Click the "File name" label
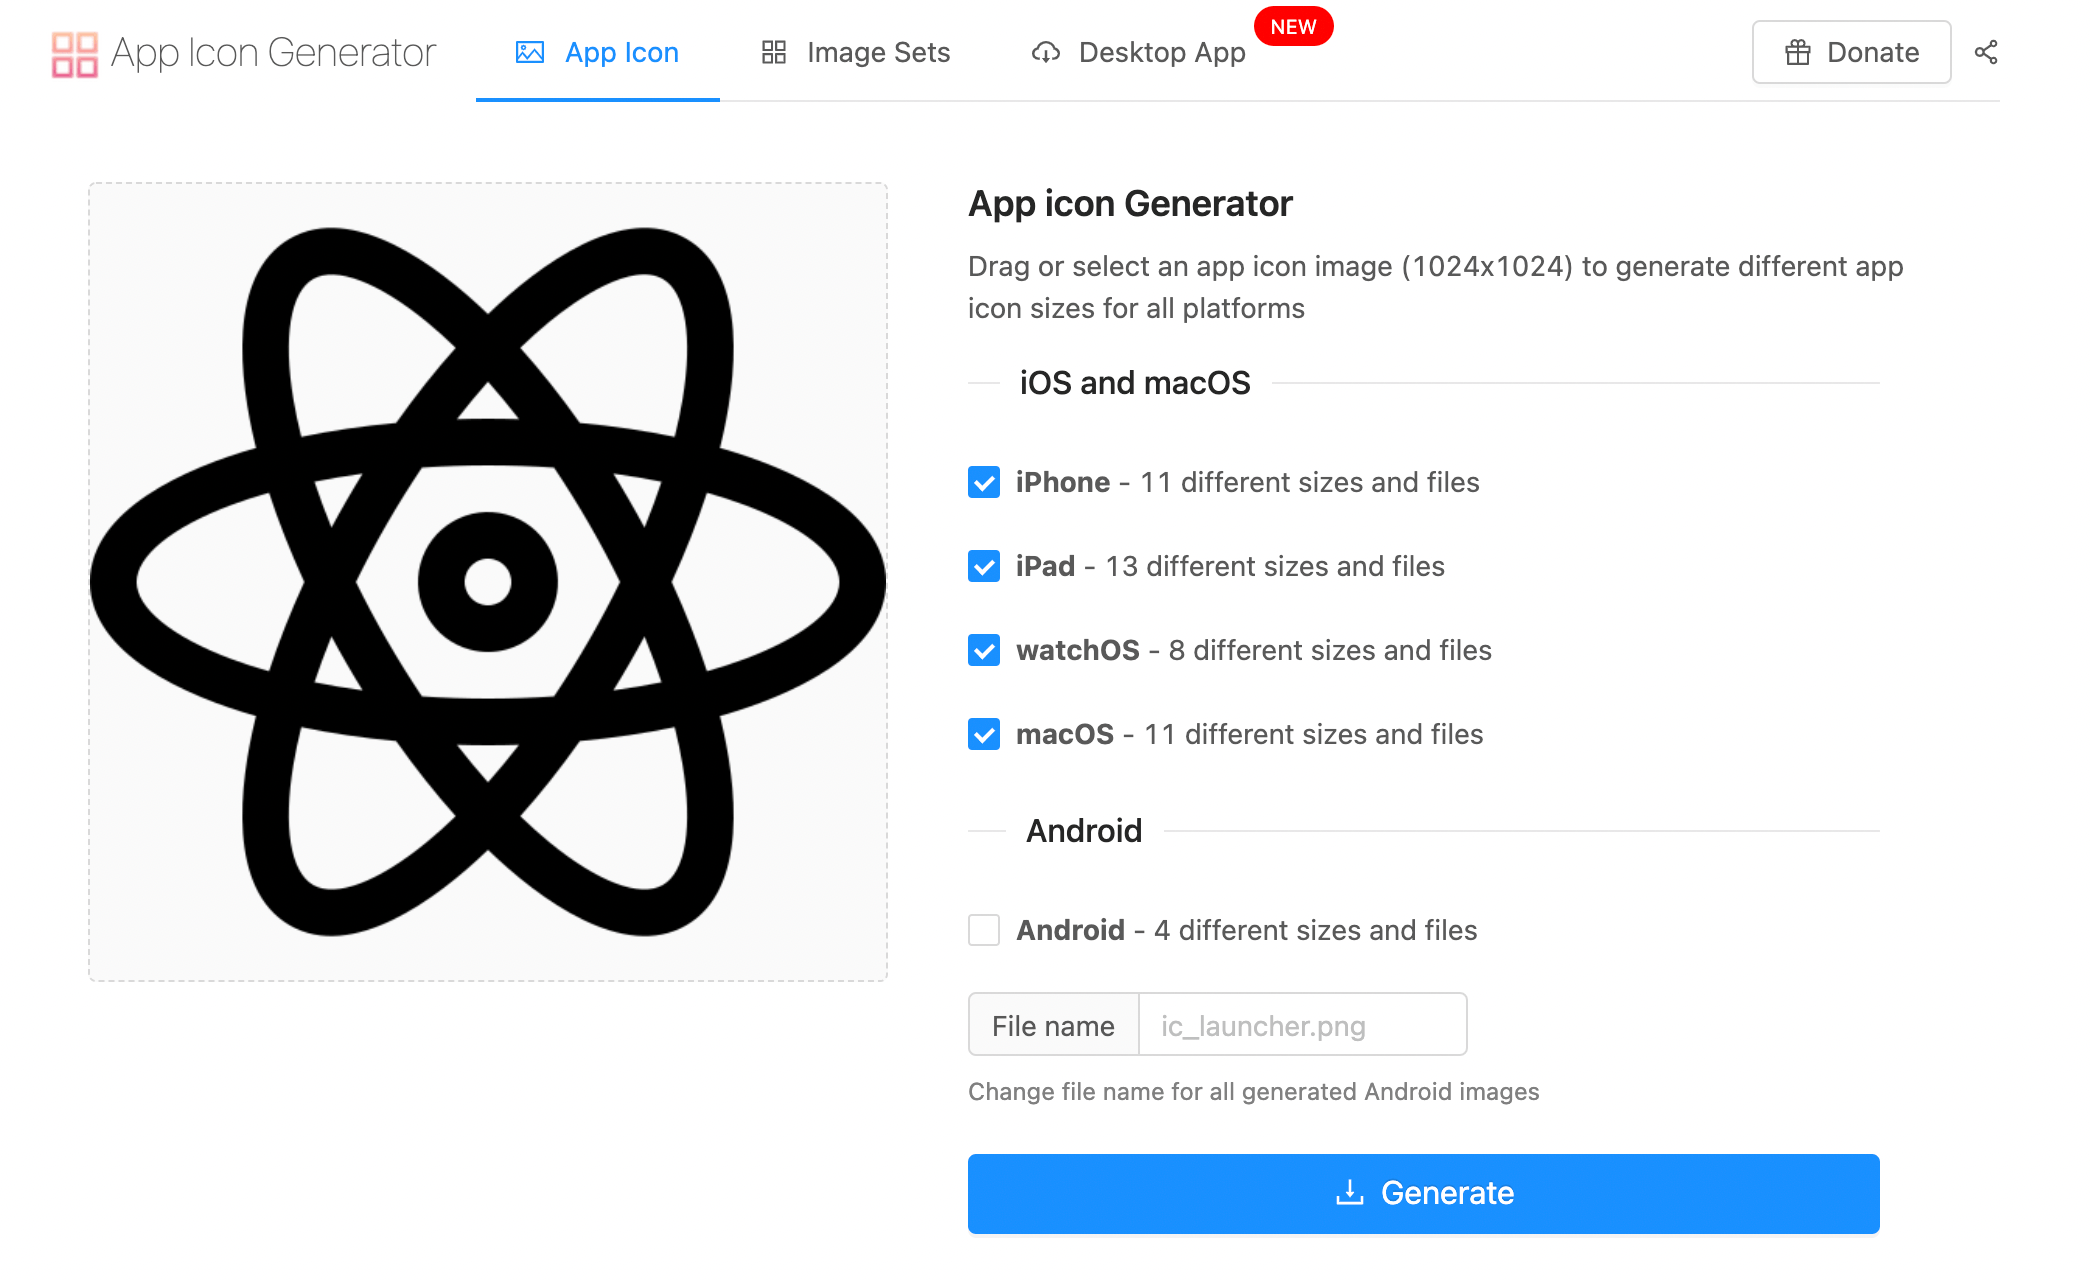Screen dimensions: 2090x1280 coord(1054,1025)
